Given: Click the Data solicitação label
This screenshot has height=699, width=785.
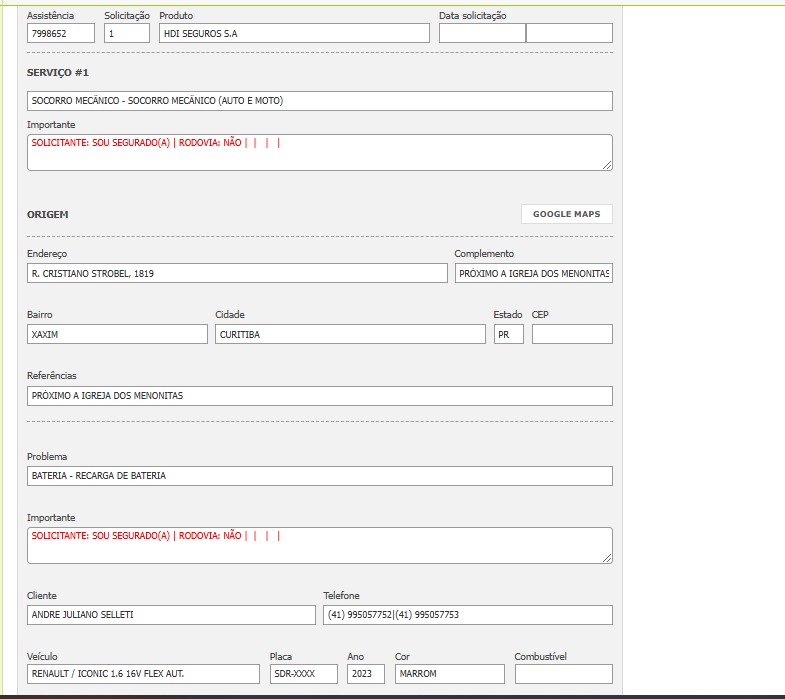Looking at the screenshot, I should 473,16.
